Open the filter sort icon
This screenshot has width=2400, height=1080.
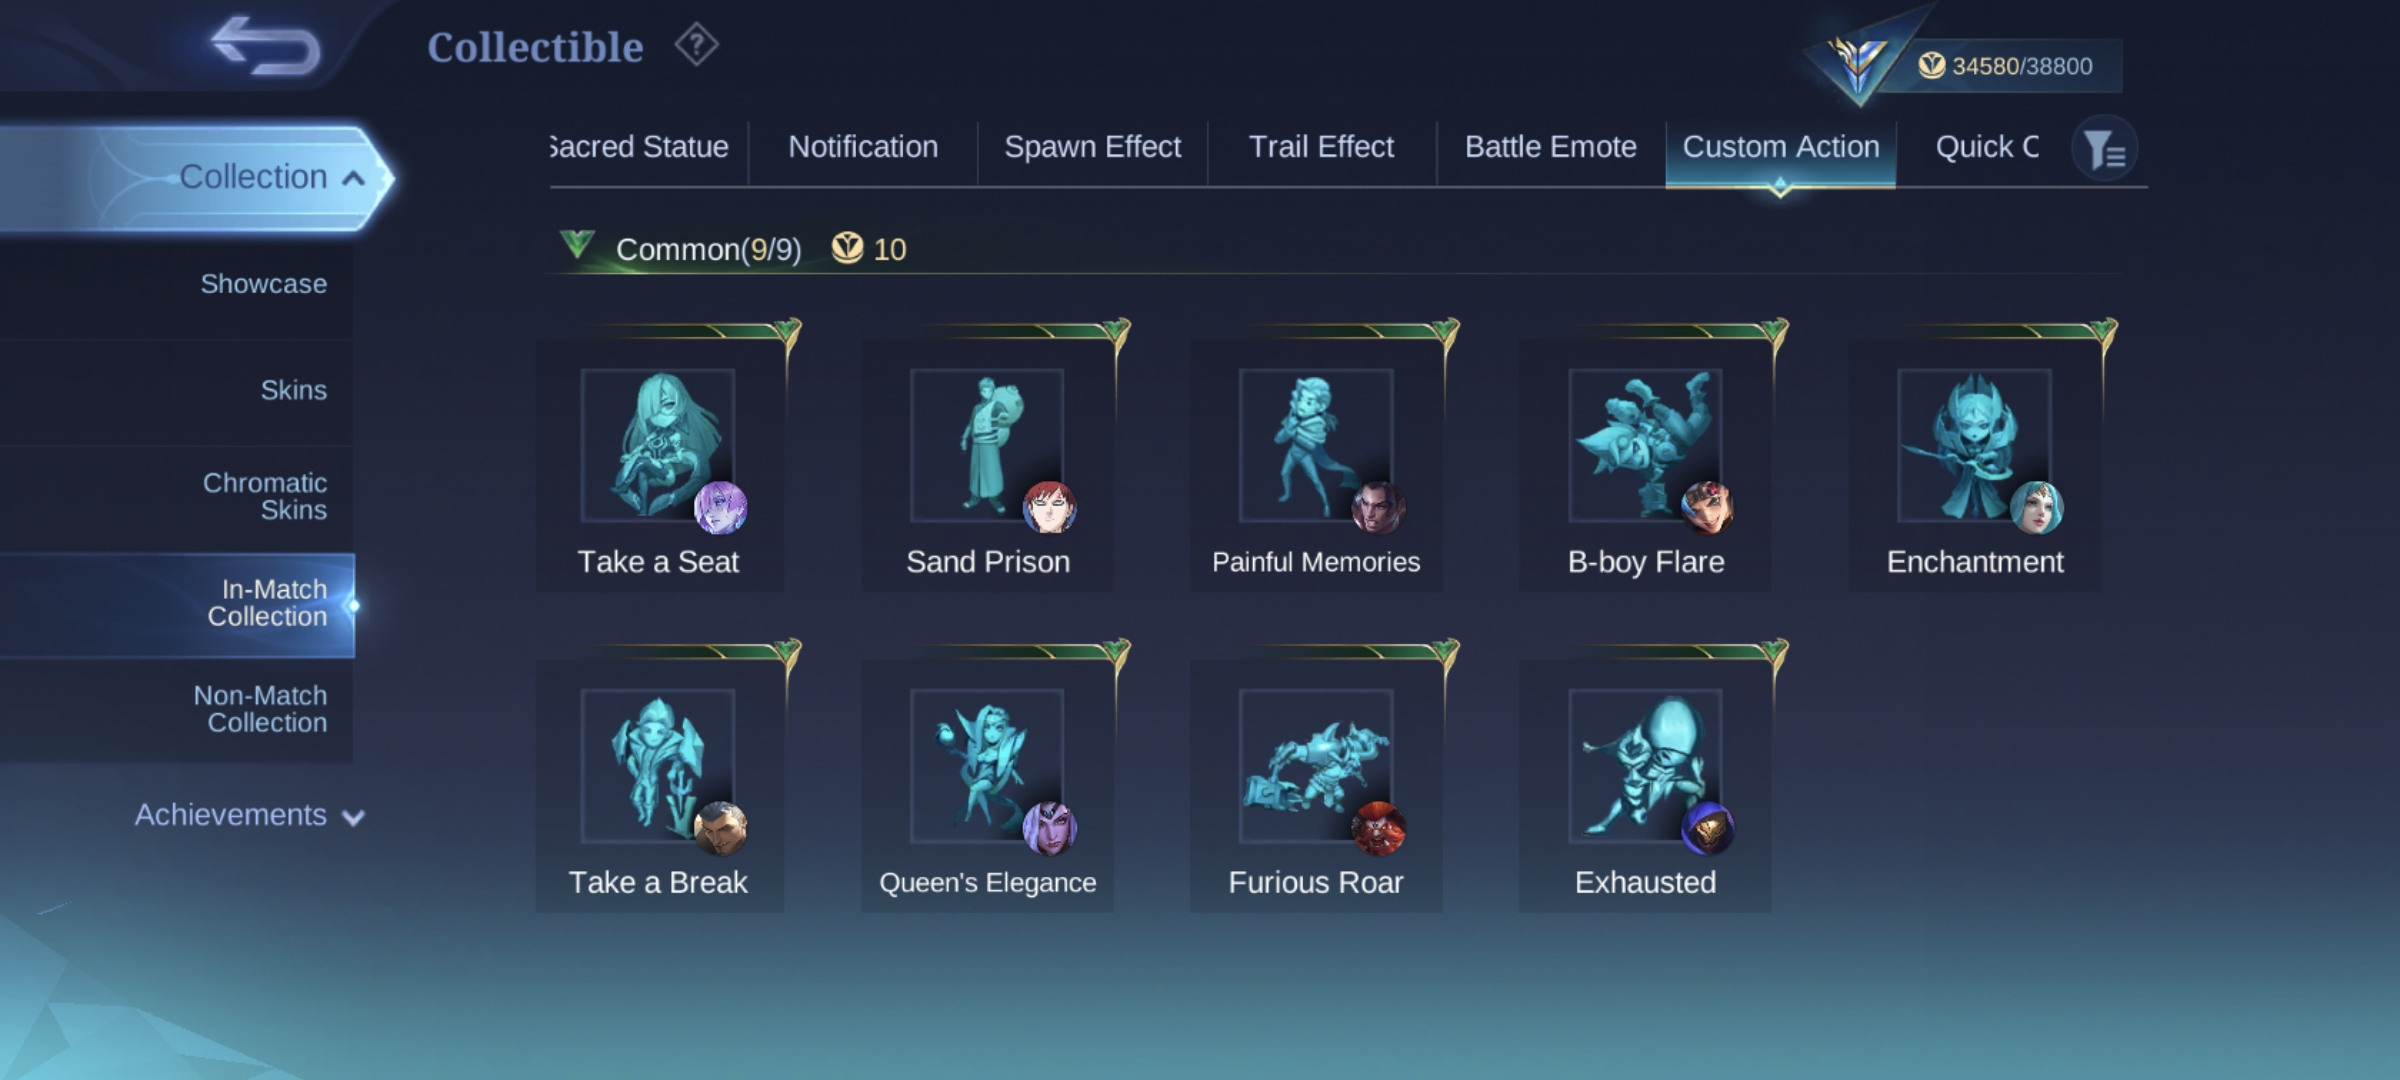(x=2104, y=149)
